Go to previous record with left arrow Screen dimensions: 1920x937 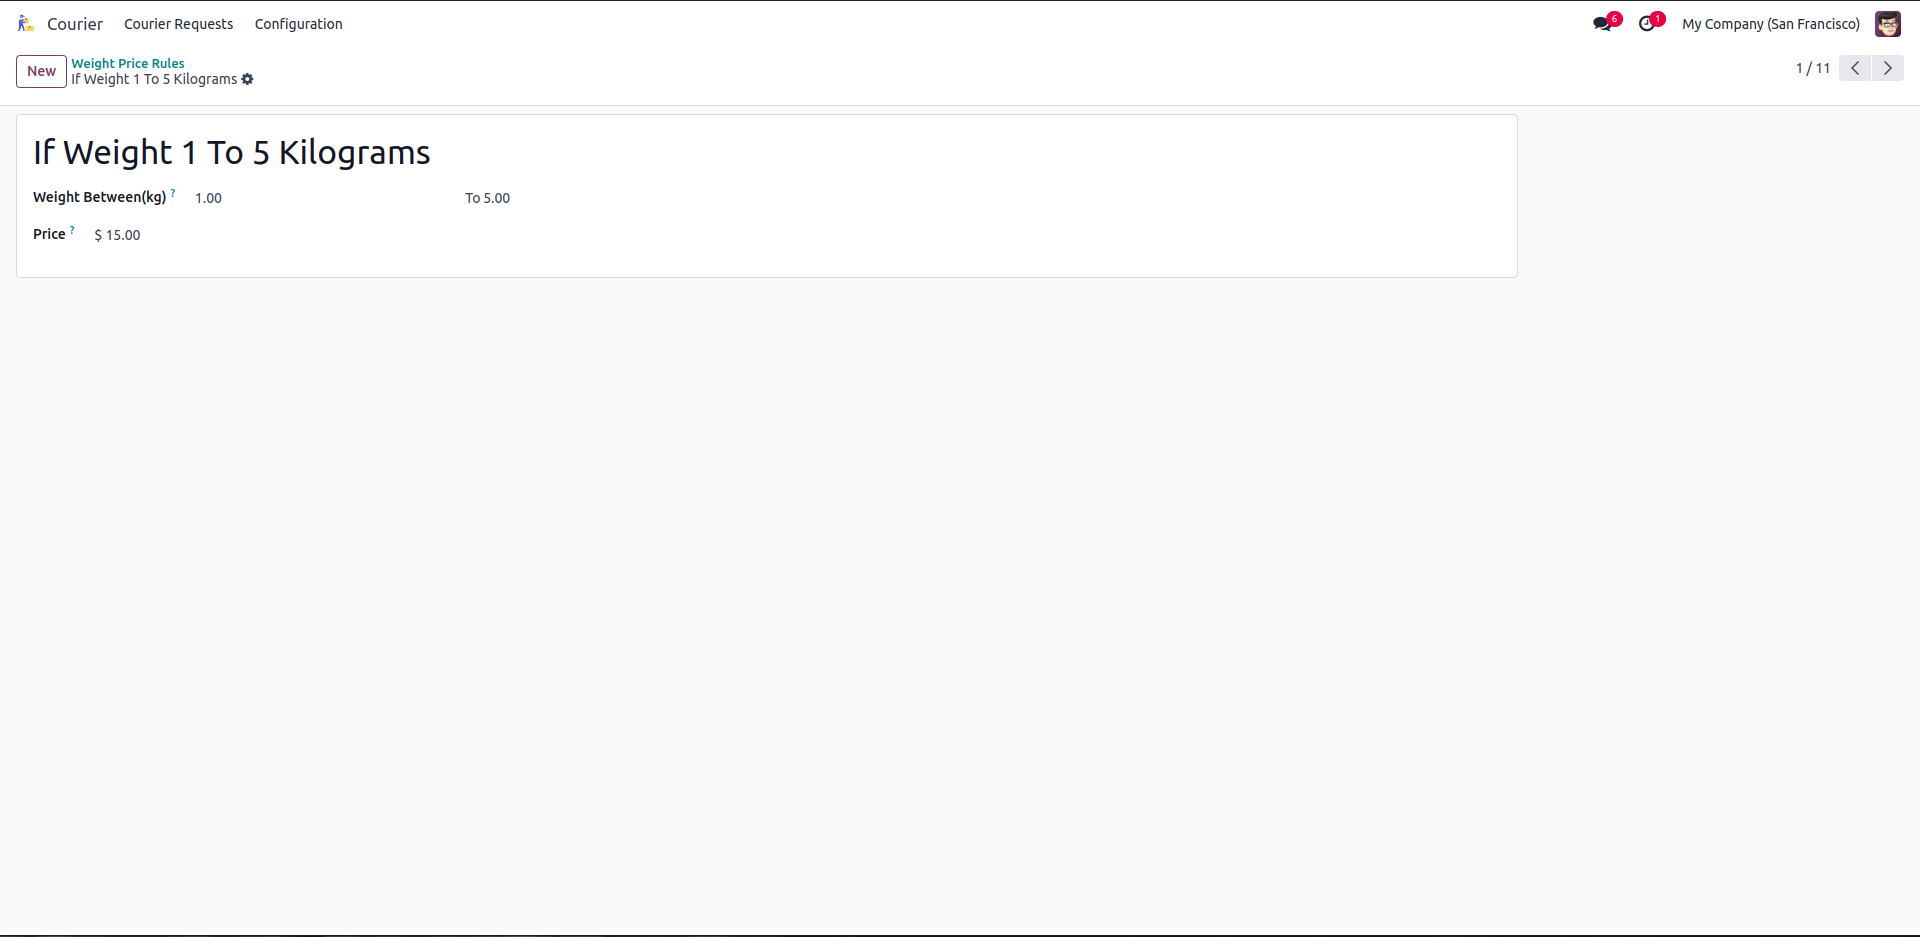point(1855,68)
